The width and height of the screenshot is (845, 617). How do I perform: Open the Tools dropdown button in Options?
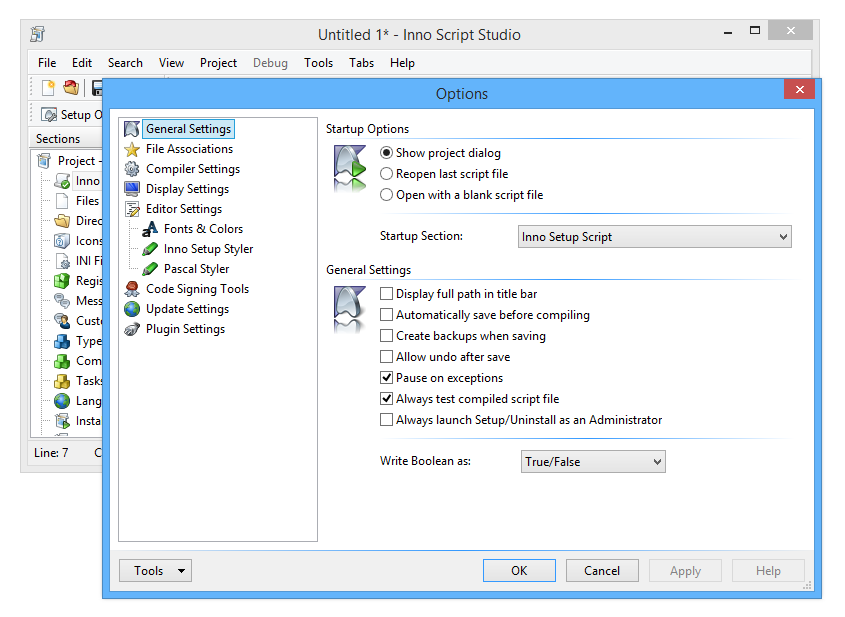(x=155, y=571)
